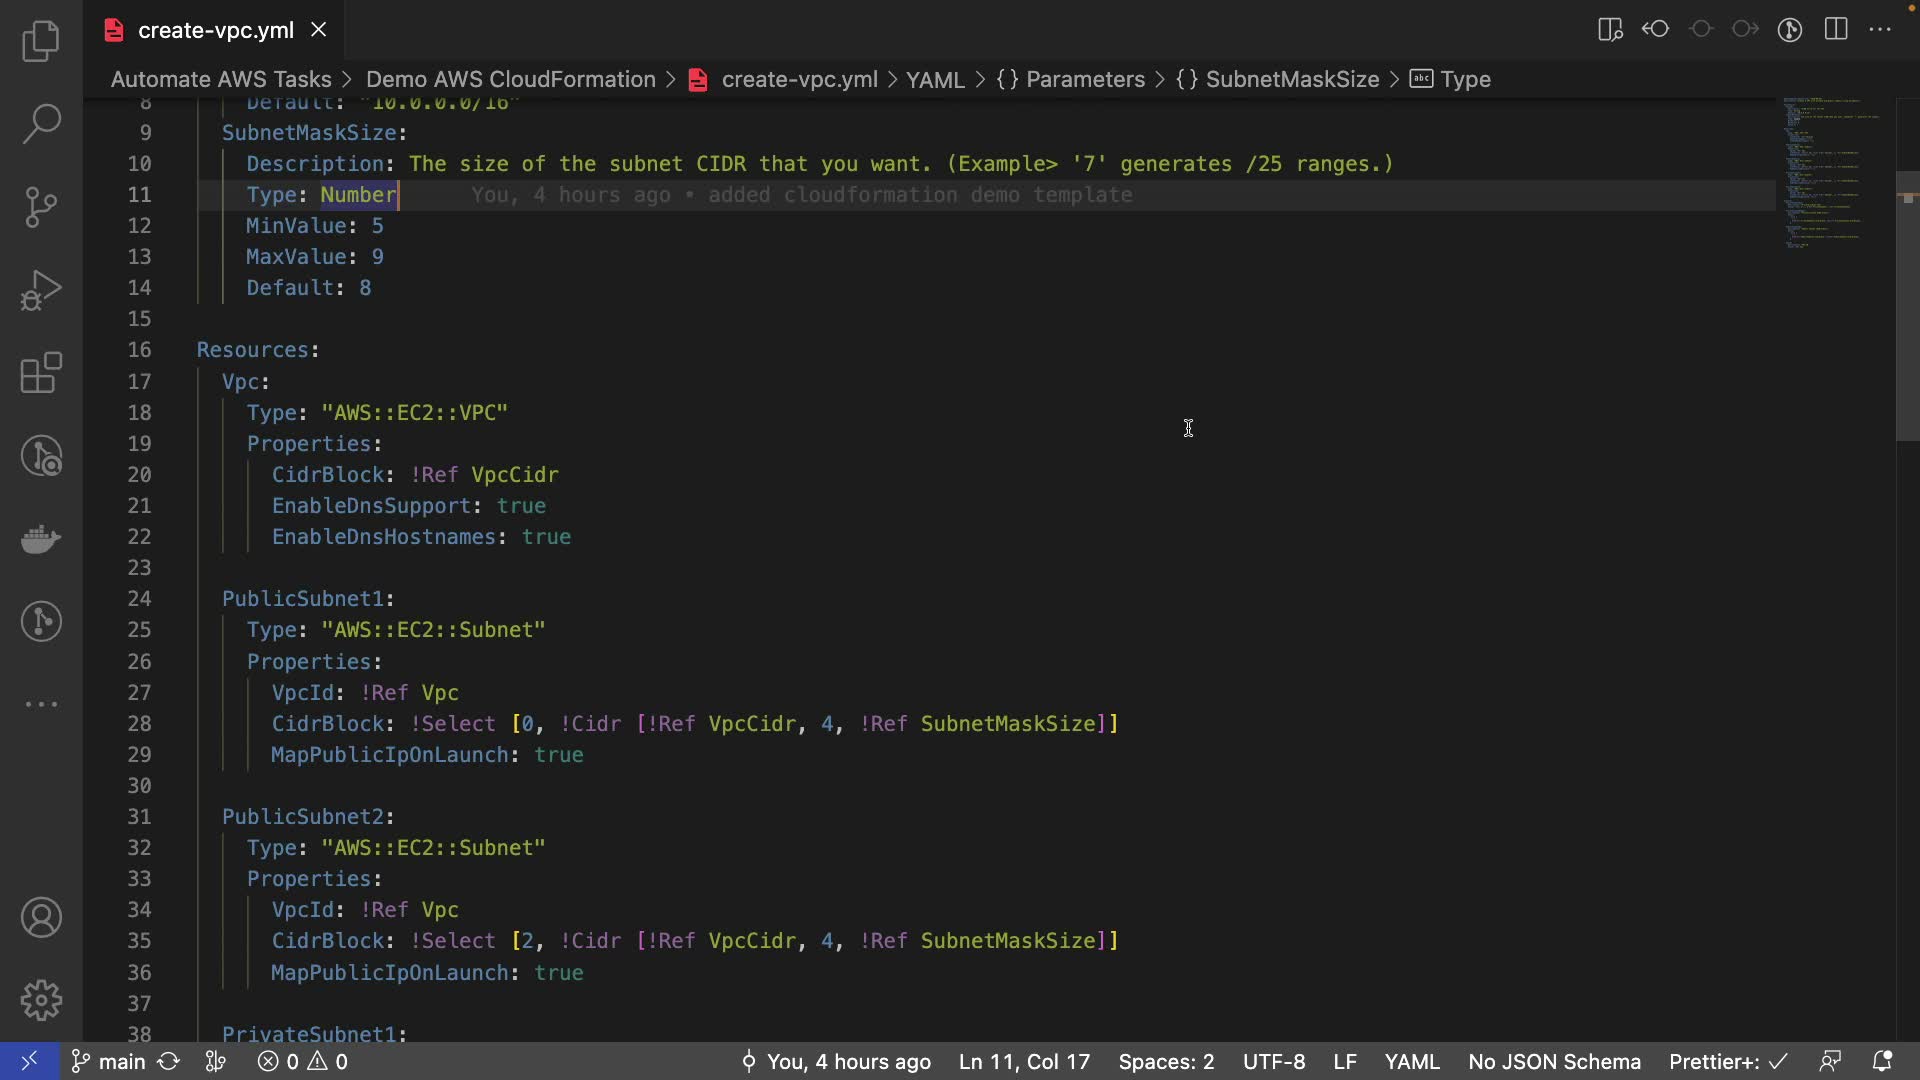
Task: Open the Explorer view in activity bar
Action: click(41, 41)
